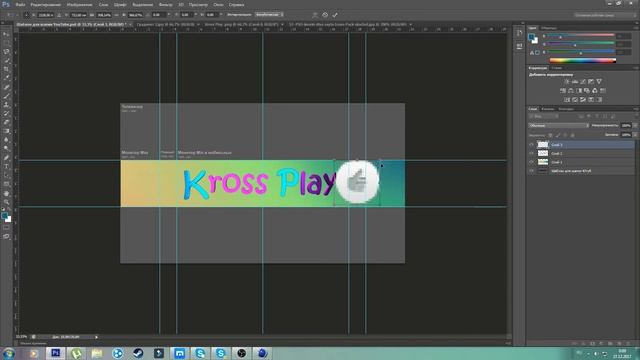Screen dimensions: 640x360
Task: Click the rotation angle field in options bar
Action: point(158,15)
